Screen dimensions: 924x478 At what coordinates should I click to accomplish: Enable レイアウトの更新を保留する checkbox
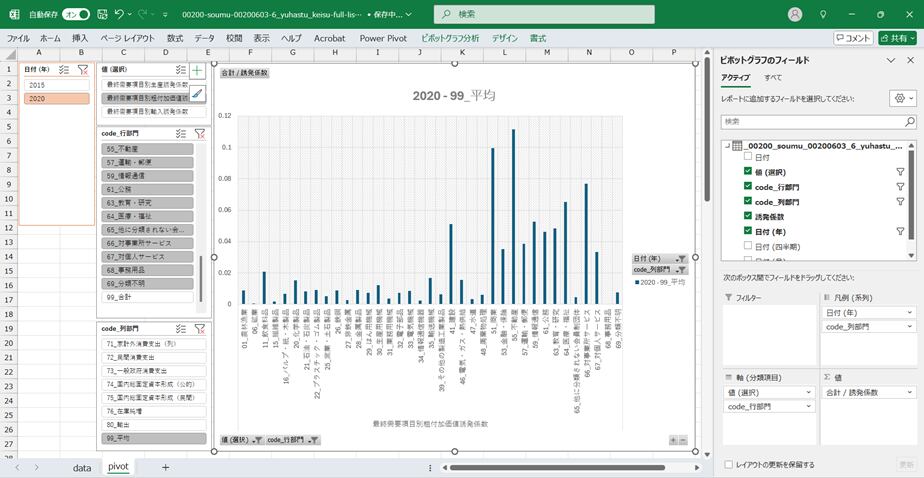pyautogui.click(x=730, y=465)
